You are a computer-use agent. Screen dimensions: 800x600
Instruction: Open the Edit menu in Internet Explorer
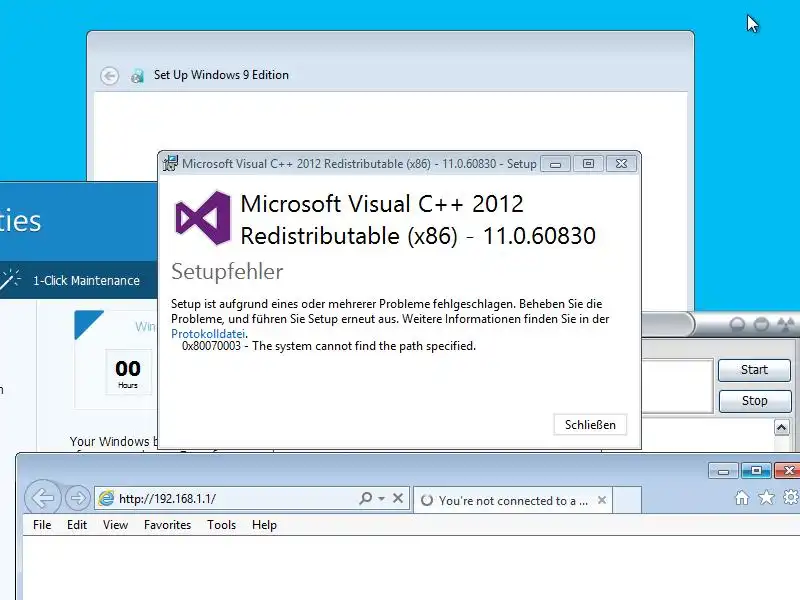click(77, 525)
